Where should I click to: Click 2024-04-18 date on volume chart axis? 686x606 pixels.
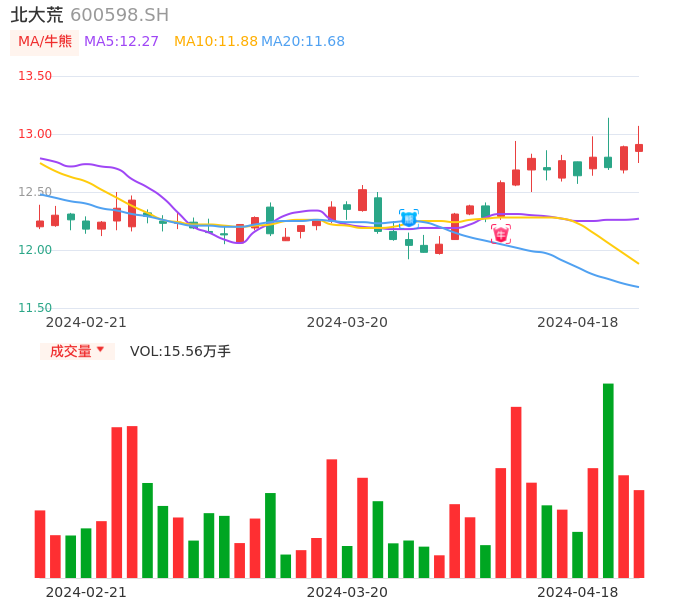(578, 592)
